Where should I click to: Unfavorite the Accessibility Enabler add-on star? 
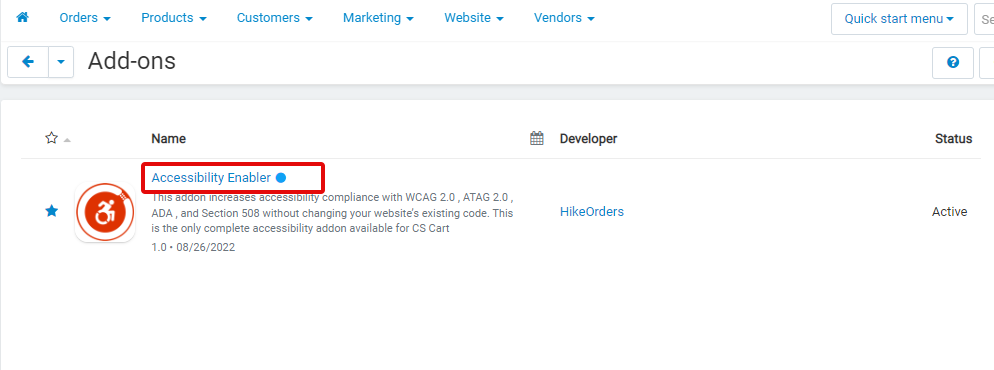(x=51, y=211)
